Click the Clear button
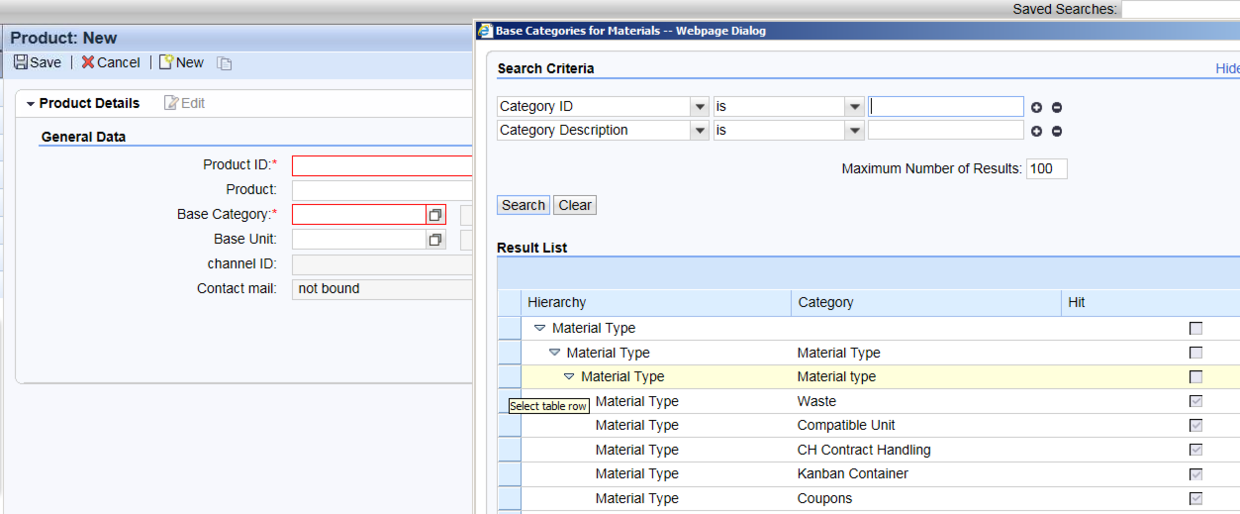 [x=575, y=205]
